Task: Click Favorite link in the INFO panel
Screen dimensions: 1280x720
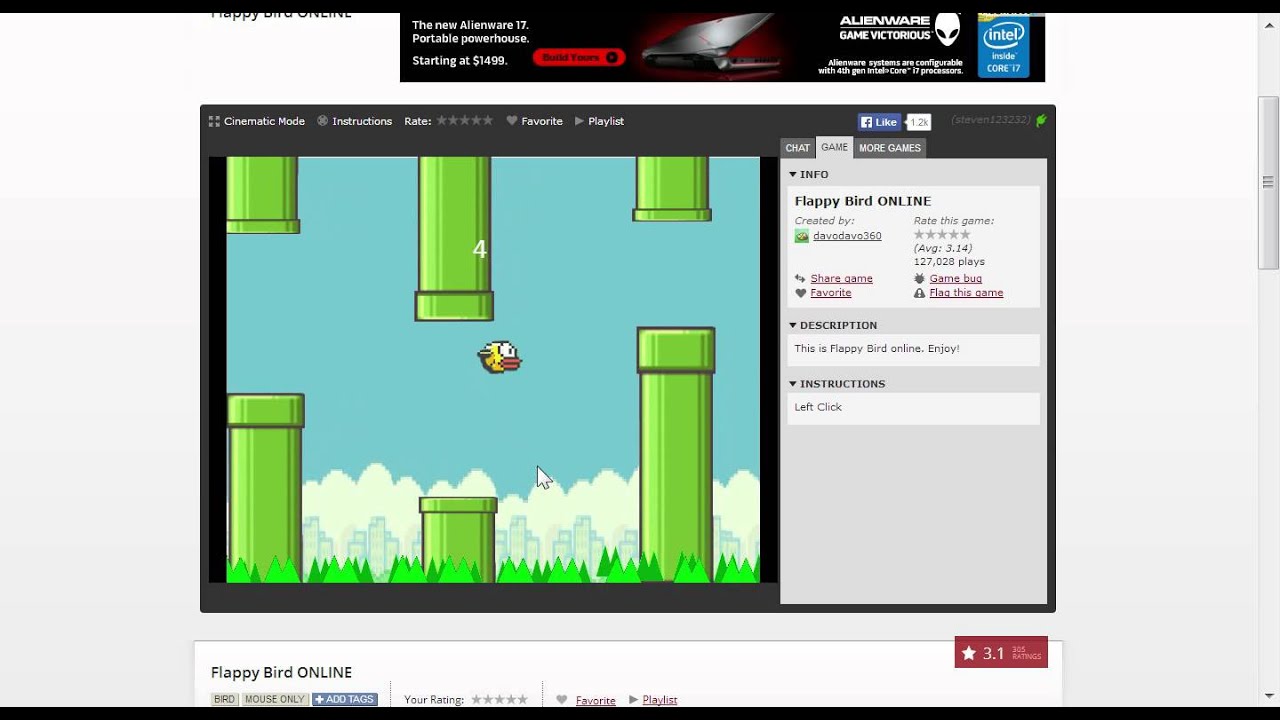Action: click(830, 293)
